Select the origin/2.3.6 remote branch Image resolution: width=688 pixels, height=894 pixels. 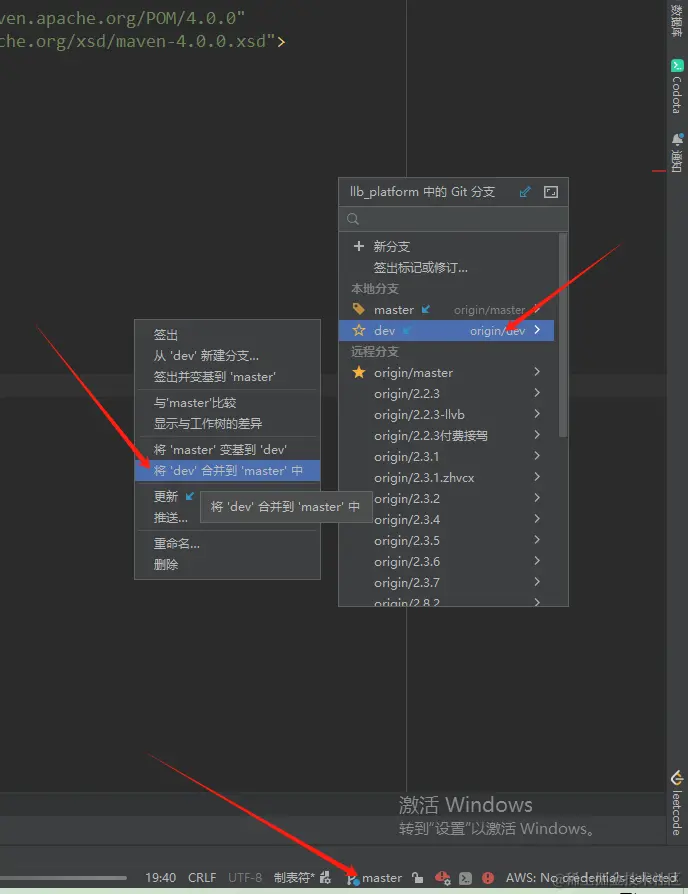(x=446, y=562)
